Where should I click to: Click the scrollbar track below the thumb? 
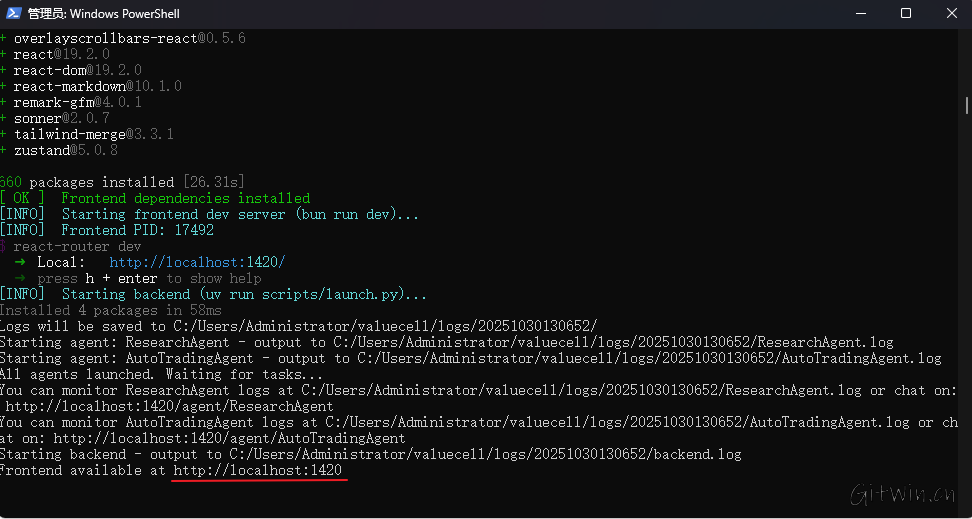click(x=967, y=300)
